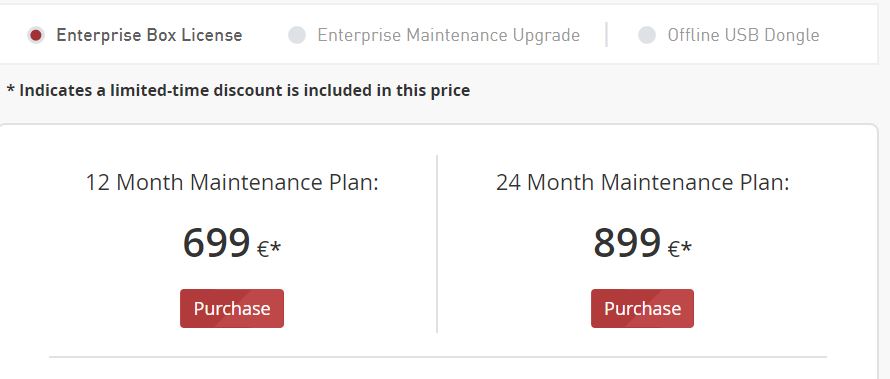This screenshot has width=890, height=379.
Task: Click the vertical divider before Offline USB Dongle
Action: 607,35
